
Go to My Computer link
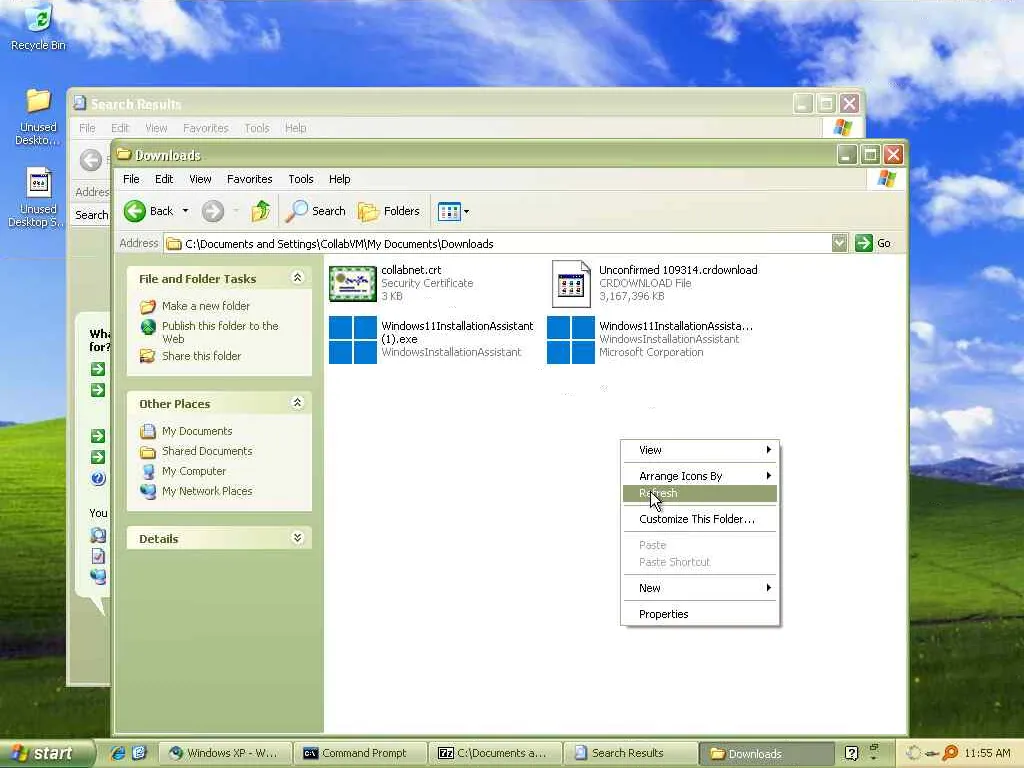tap(194, 471)
